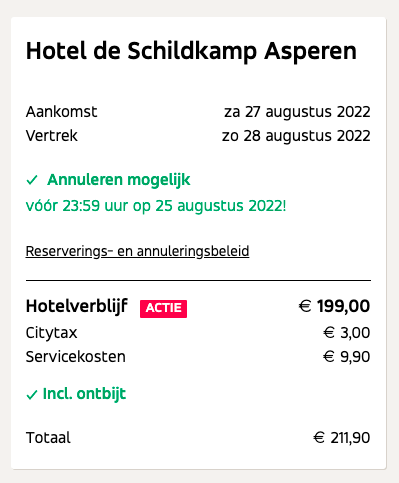Click the Annuleren mogelijk text
Screen dimensions: 399x483
point(119,180)
